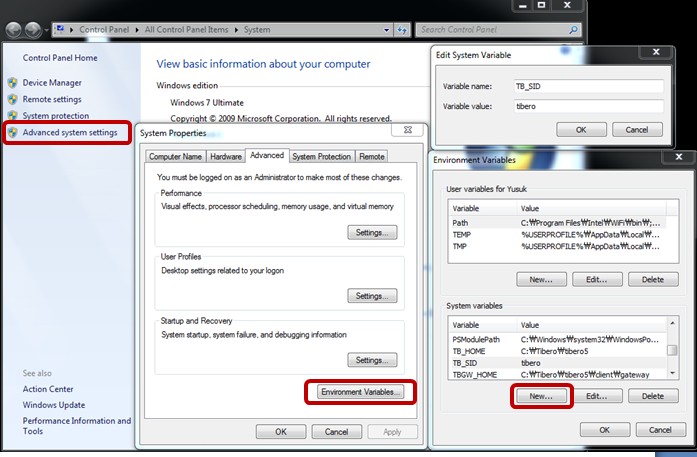
Task: Open Performance Information and Tools link
Action: (77, 425)
